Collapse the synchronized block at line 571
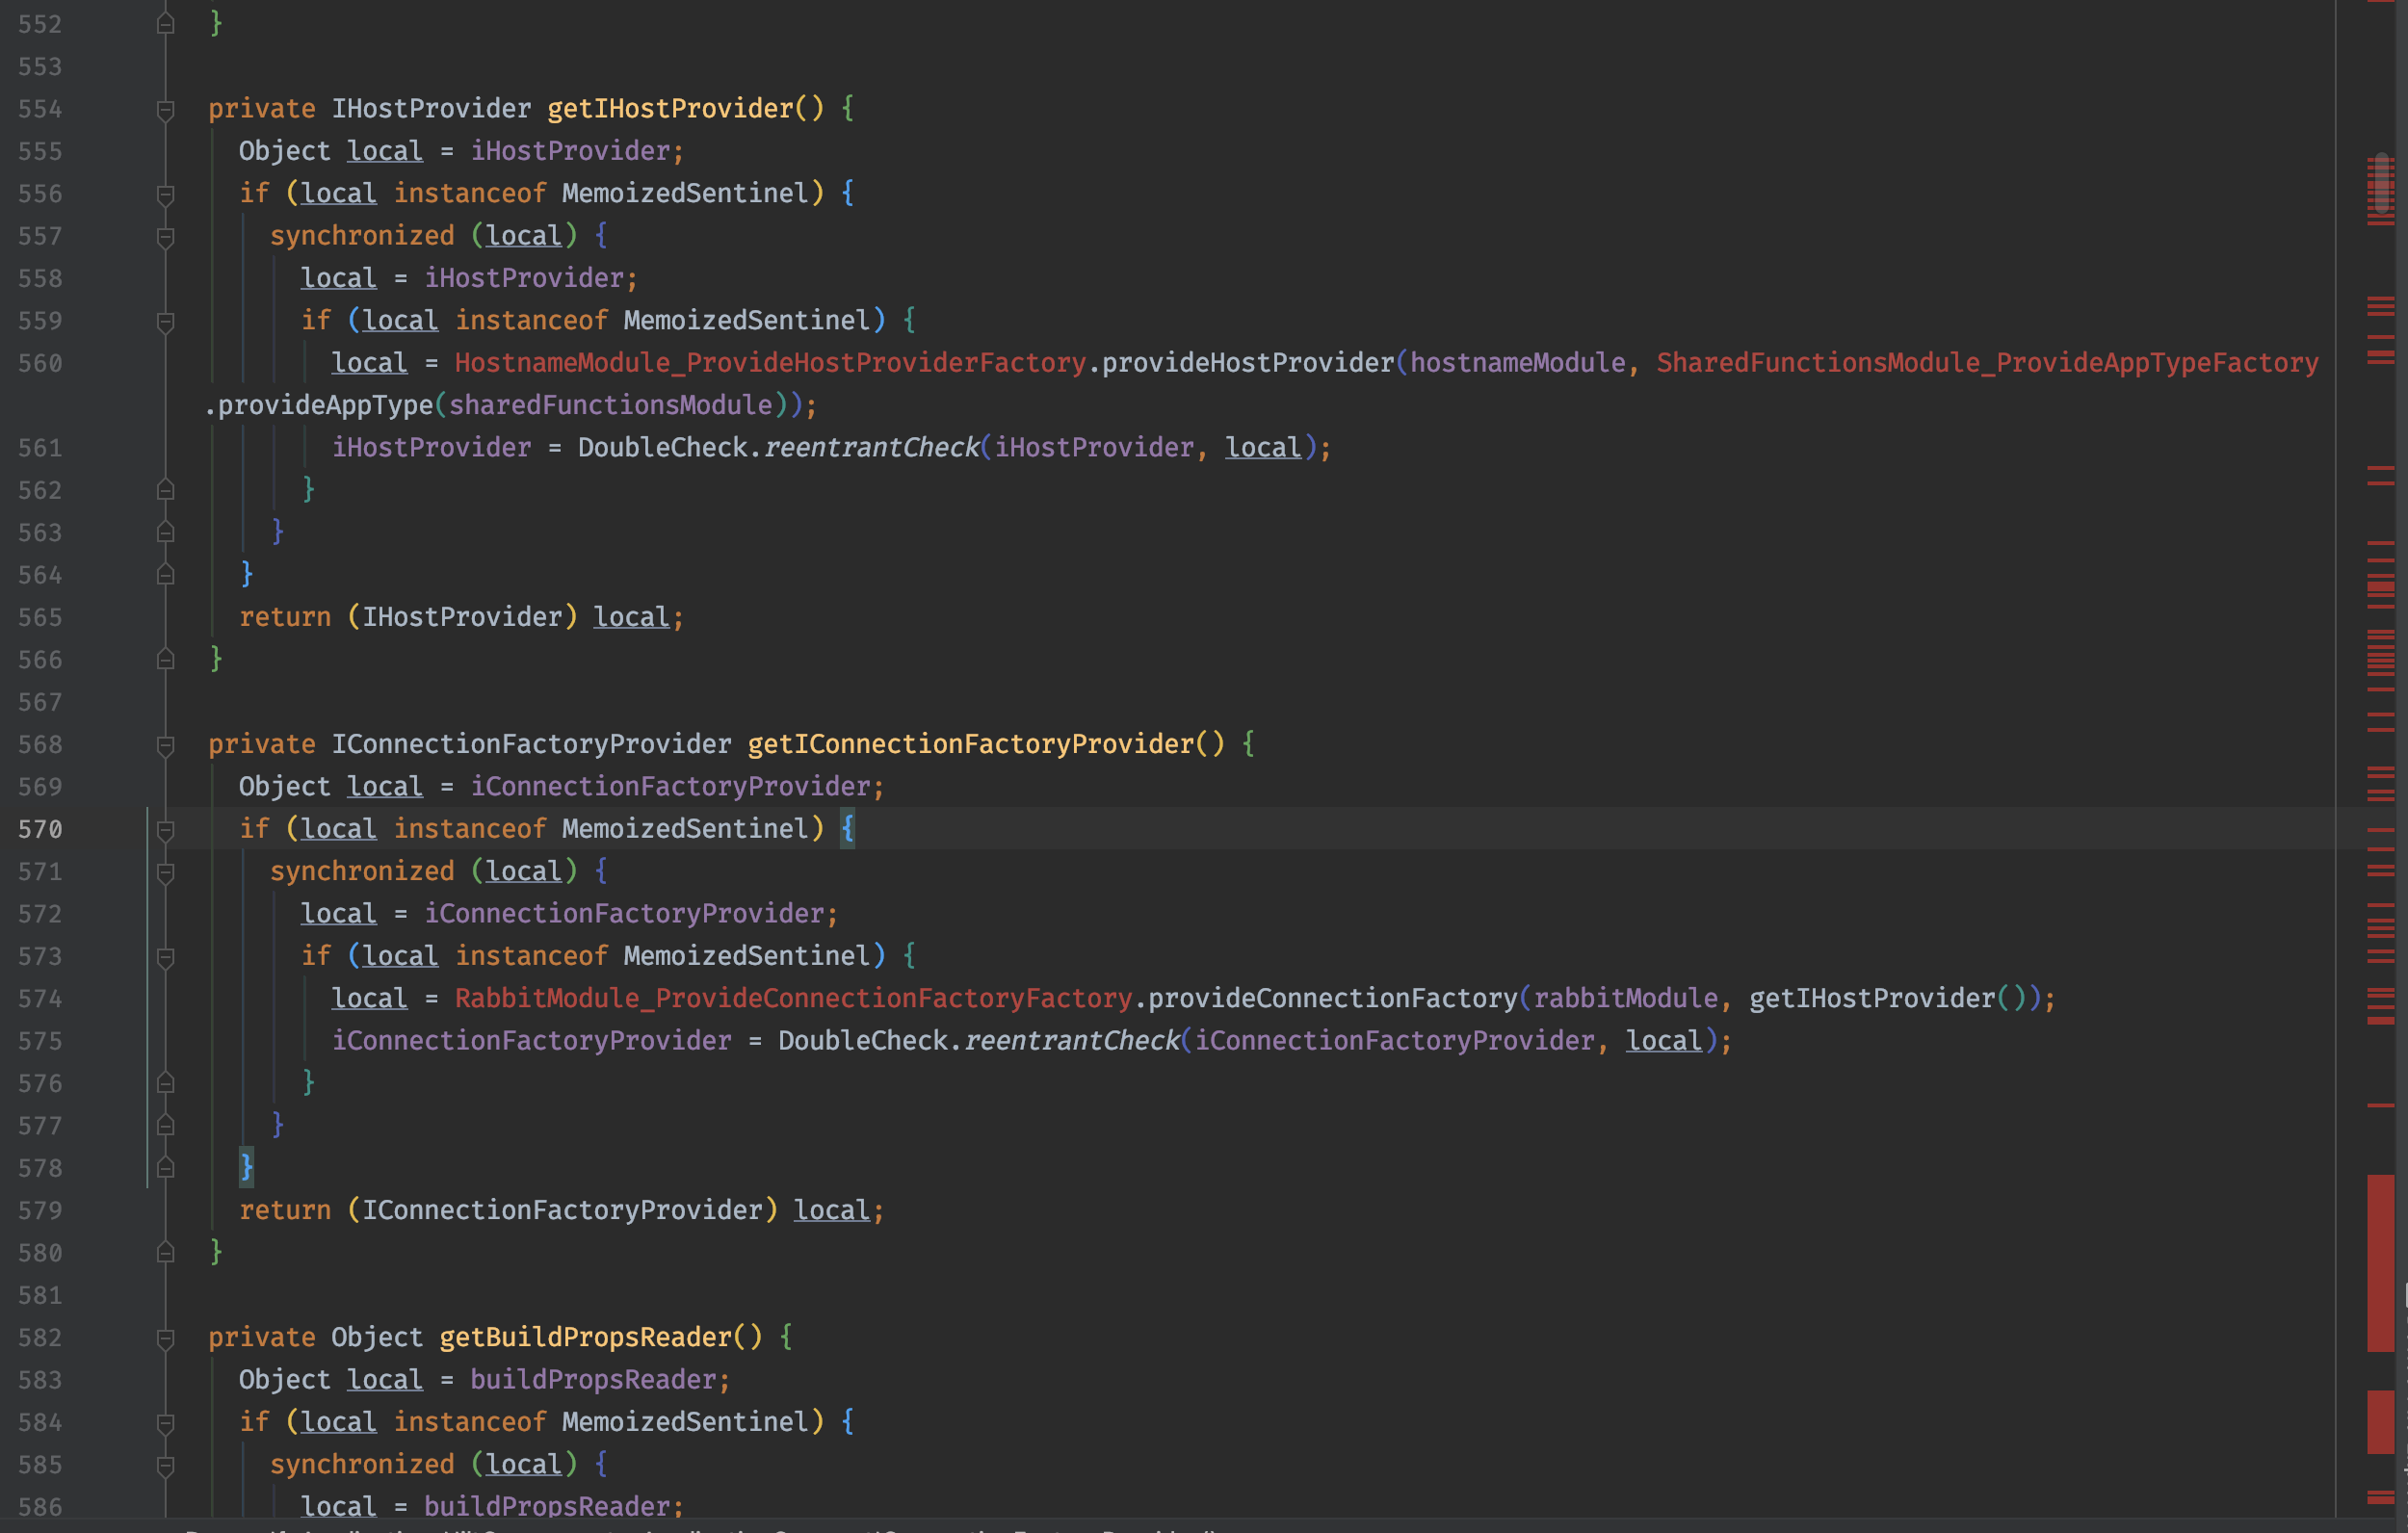Image resolution: width=2408 pixels, height=1533 pixels. pos(165,871)
